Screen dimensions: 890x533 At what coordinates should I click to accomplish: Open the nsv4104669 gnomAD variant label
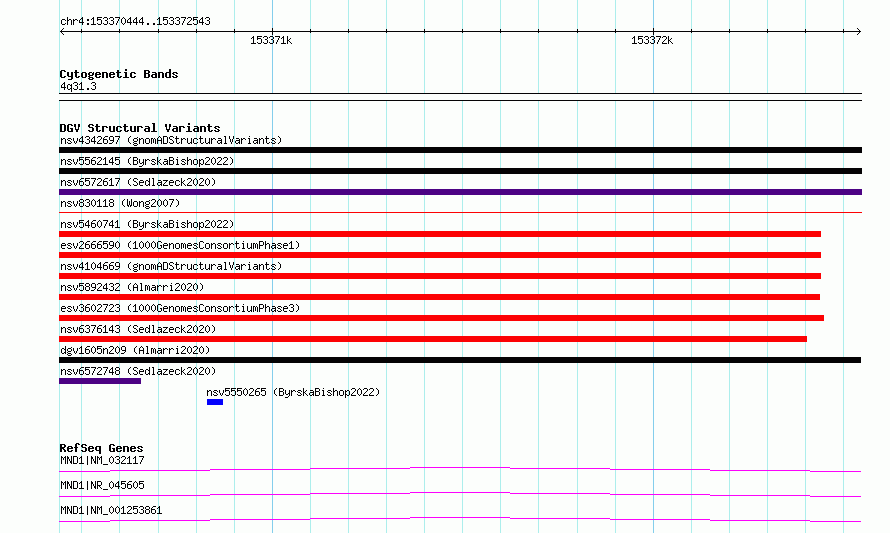(171, 266)
